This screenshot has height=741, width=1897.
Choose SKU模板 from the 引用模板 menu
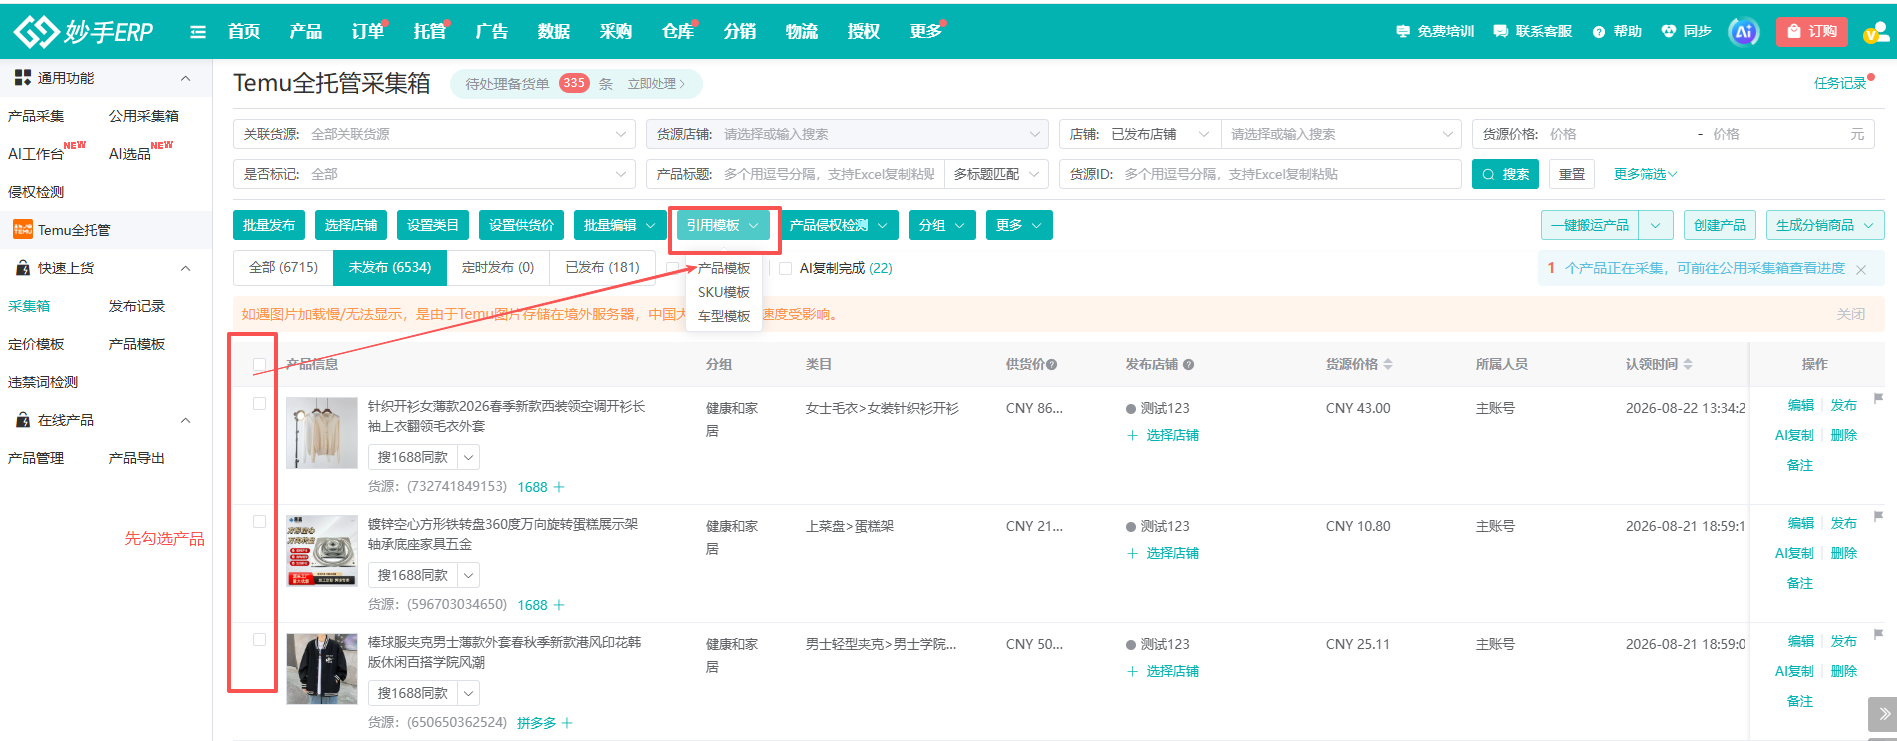724,292
